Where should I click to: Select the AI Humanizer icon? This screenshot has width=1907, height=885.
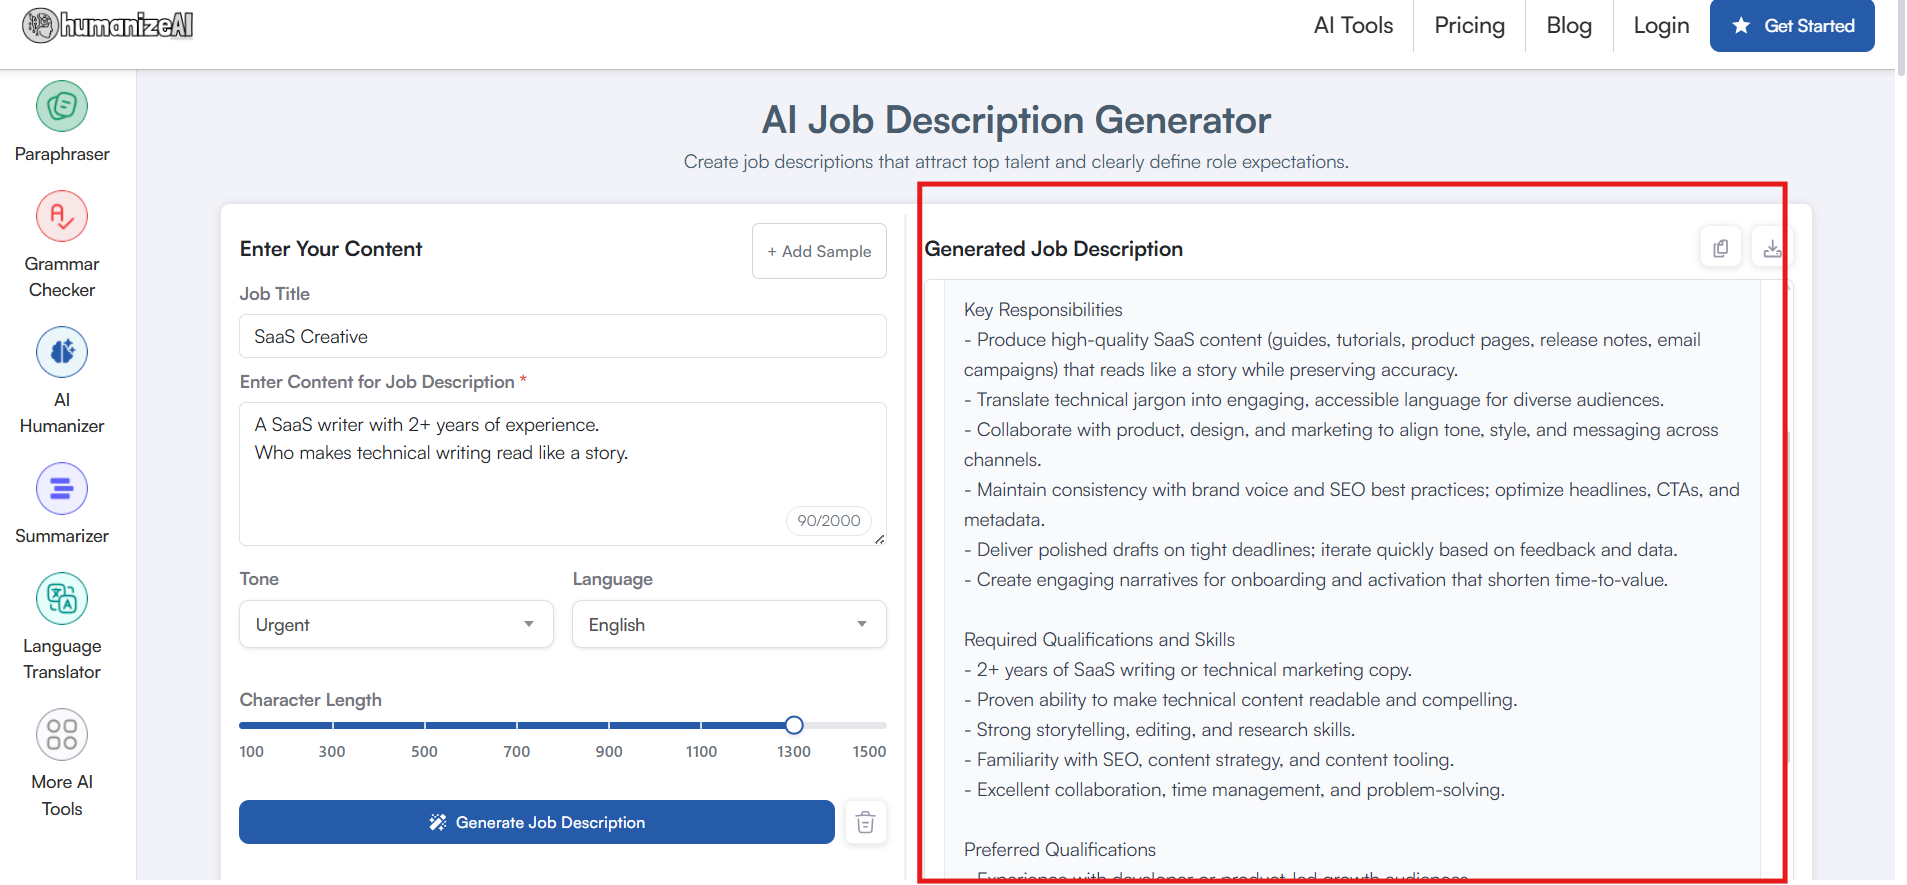pos(62,352)
